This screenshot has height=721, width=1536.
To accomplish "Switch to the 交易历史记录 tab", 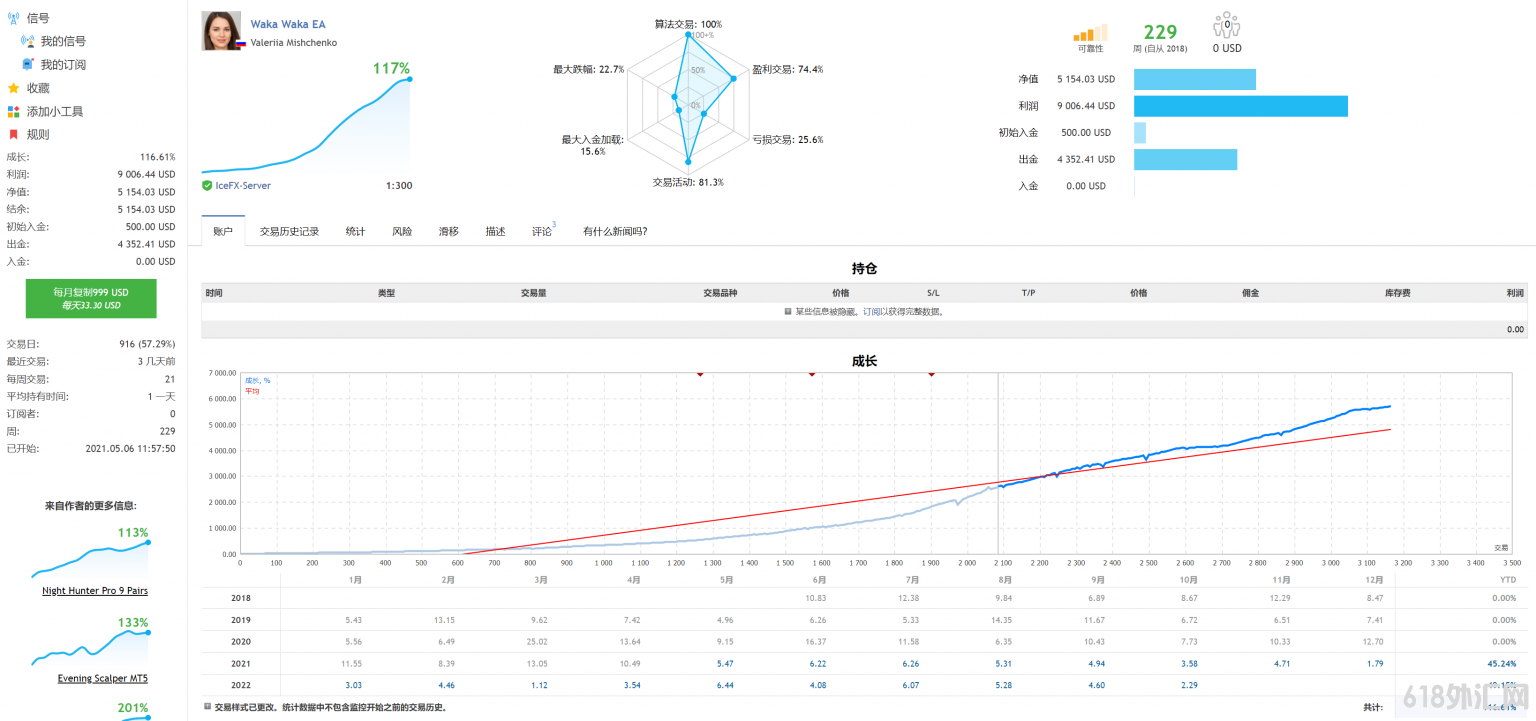I will 289,231.
